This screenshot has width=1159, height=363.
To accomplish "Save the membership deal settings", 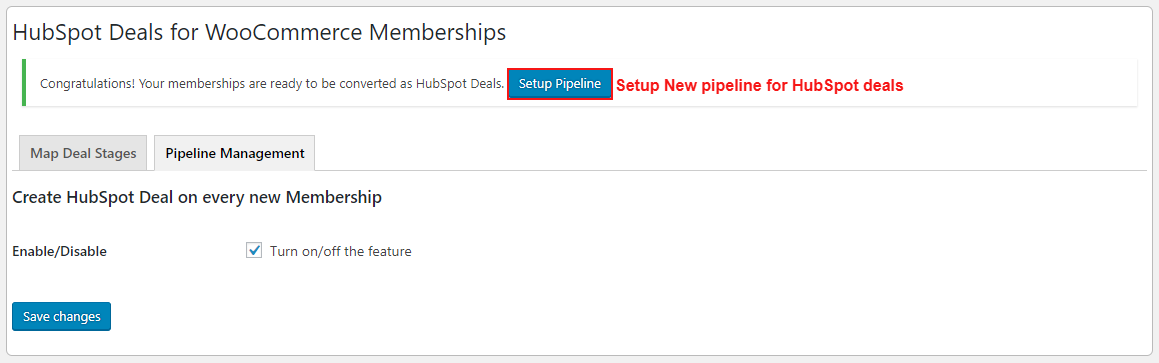I will click(x=61, y=316).
